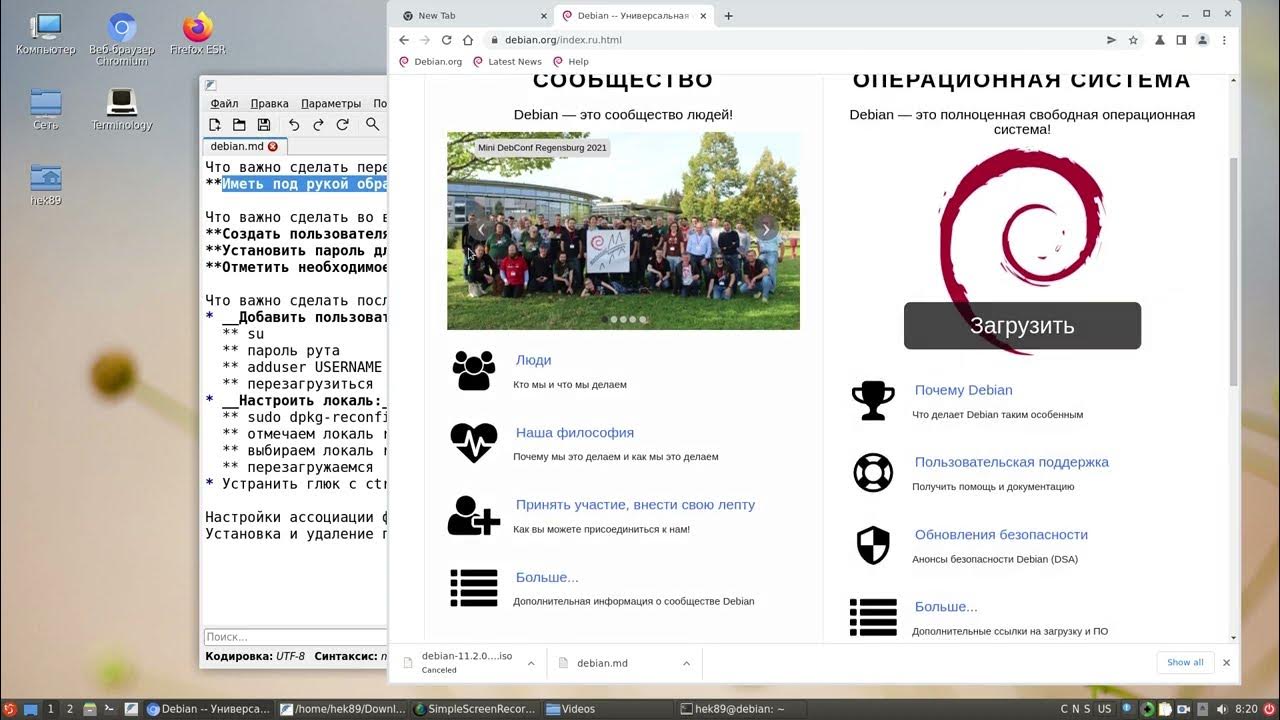Click the Mini DebConf Regensburg group photo
Viewport: 1280px width, 720px height.
[x=623, y=231]
